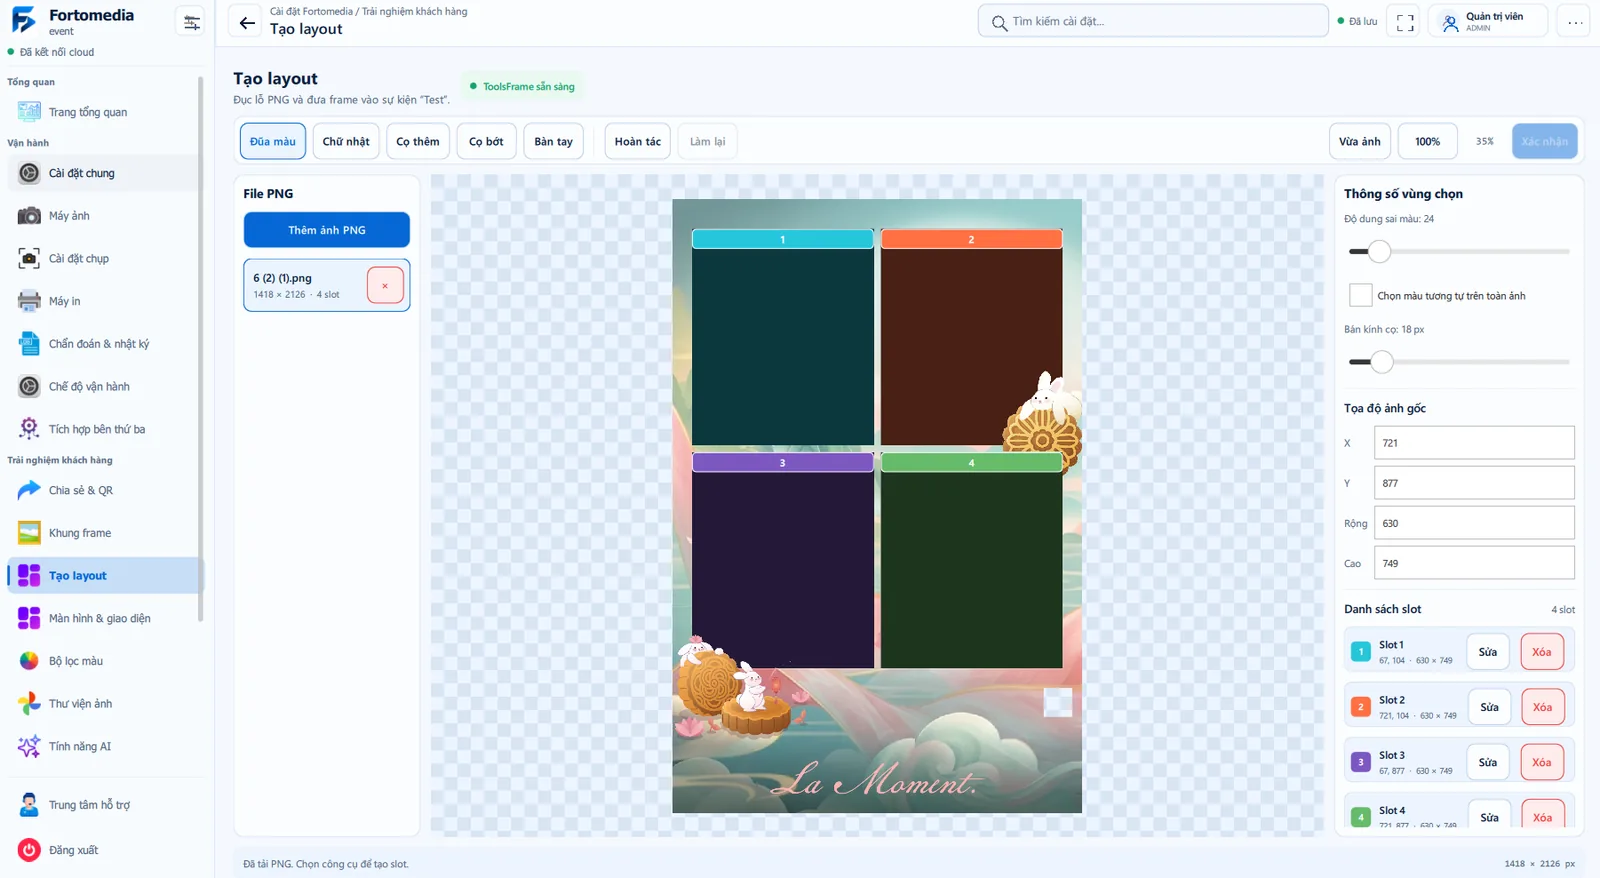Open the three-dot more options menu
Screen dimensions: 1600x878
(x=1575, y=22)
